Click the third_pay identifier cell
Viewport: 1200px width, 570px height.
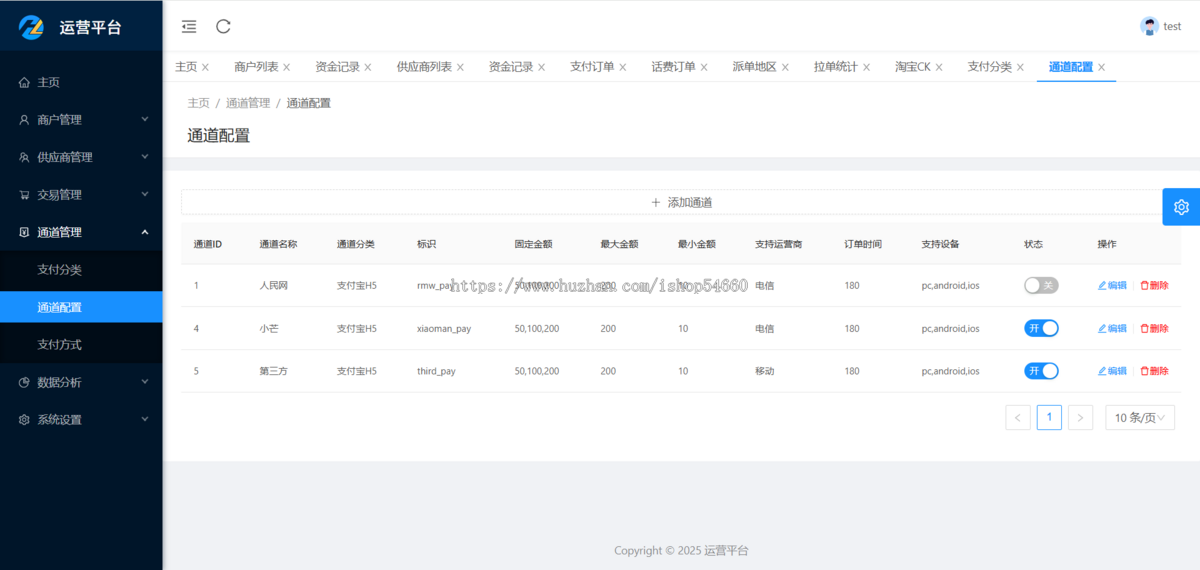pyautogui.click(x=436, y=371)
